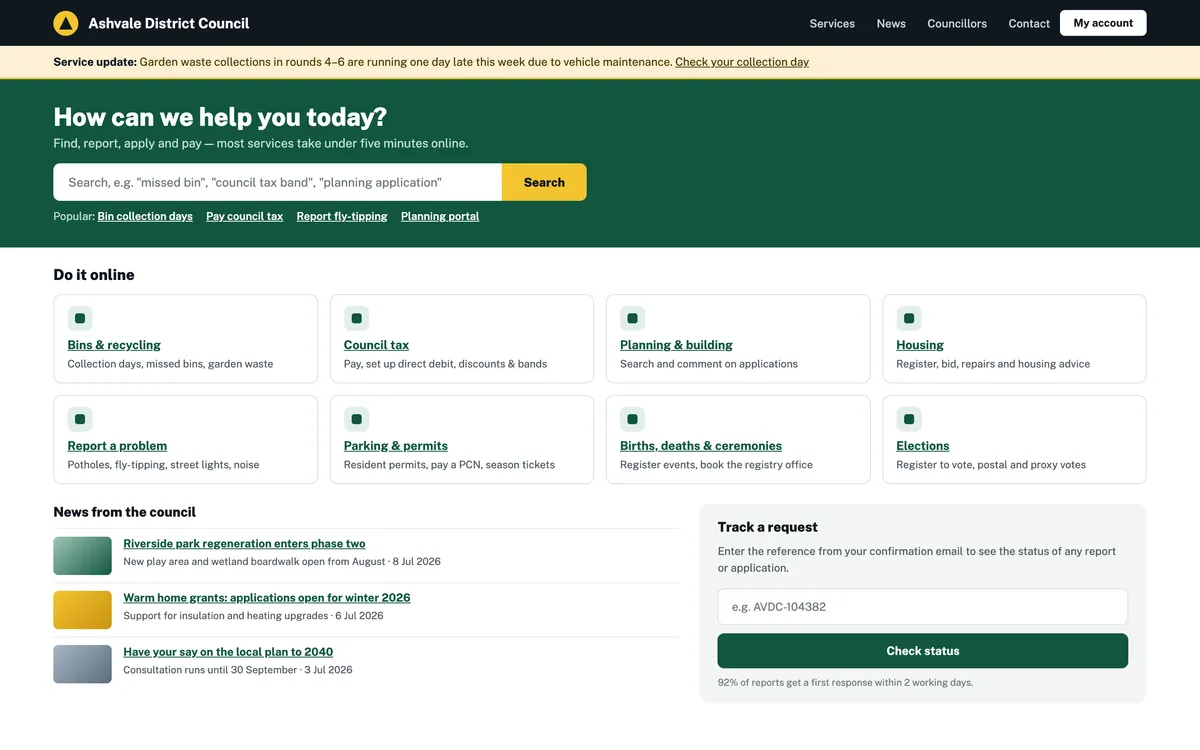Read Riverside park regeneration enters phase two

[x=244, y=544]
